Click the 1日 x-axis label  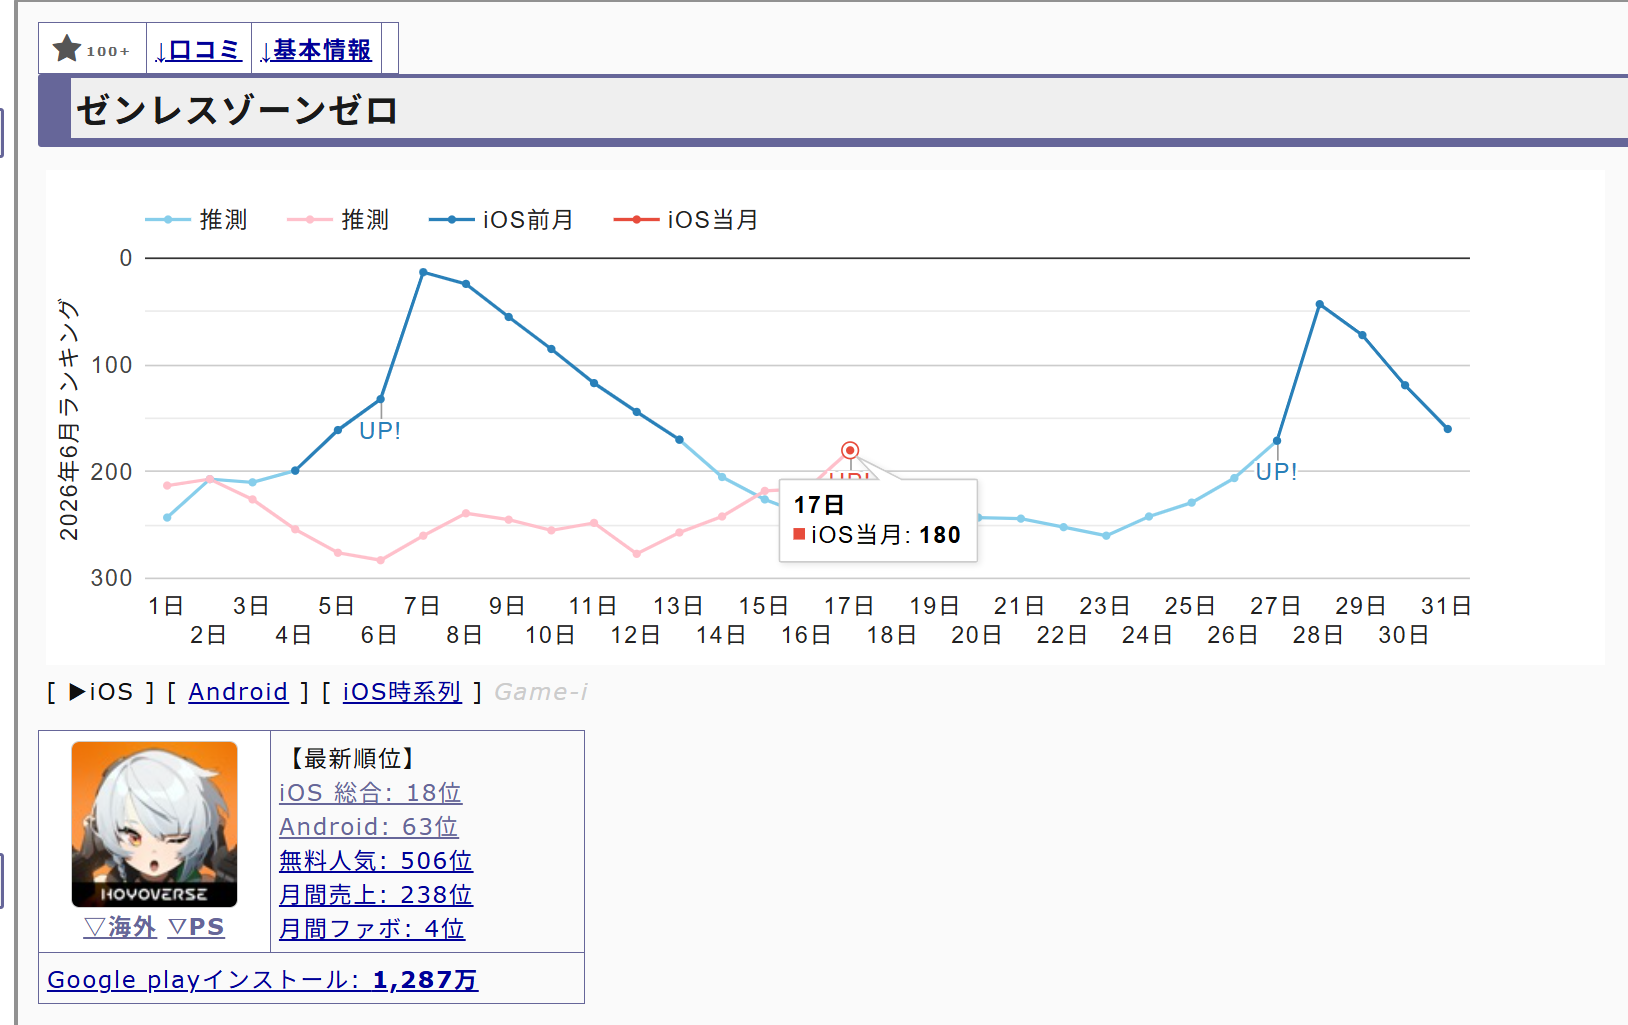(x=166, y=606)
